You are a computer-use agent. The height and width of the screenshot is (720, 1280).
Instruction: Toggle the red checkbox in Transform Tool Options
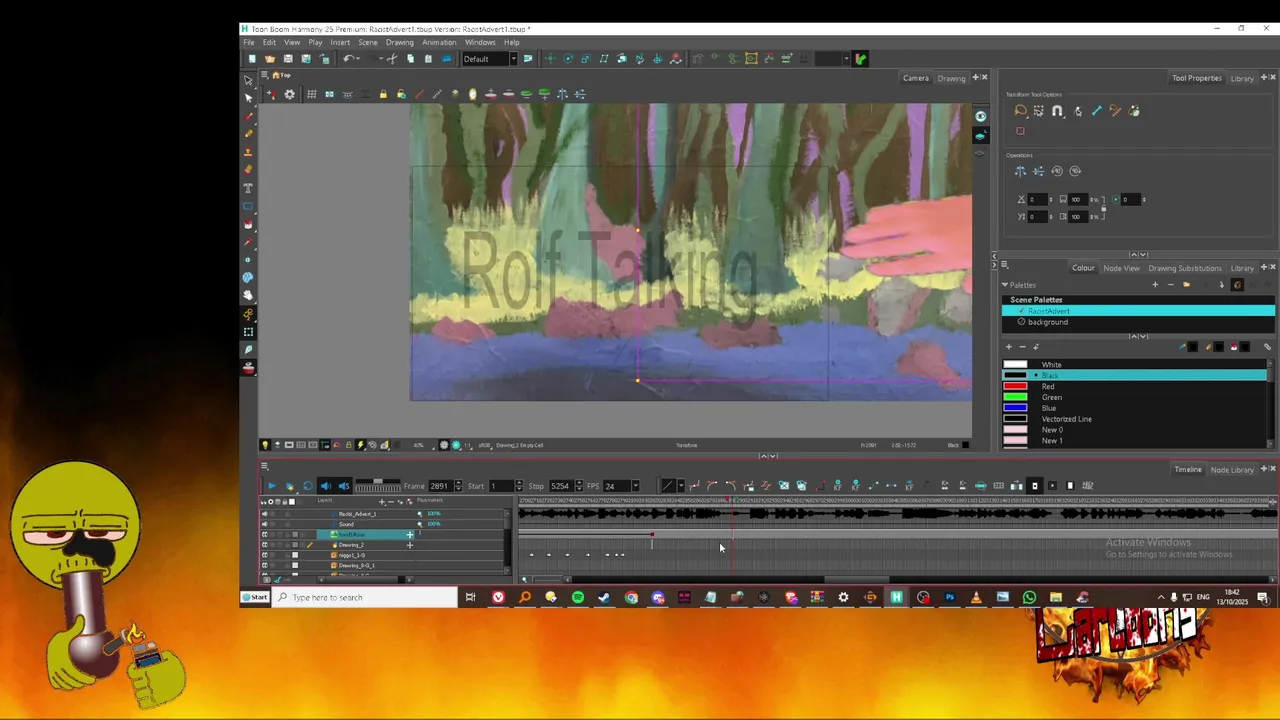click(1020, 131)
